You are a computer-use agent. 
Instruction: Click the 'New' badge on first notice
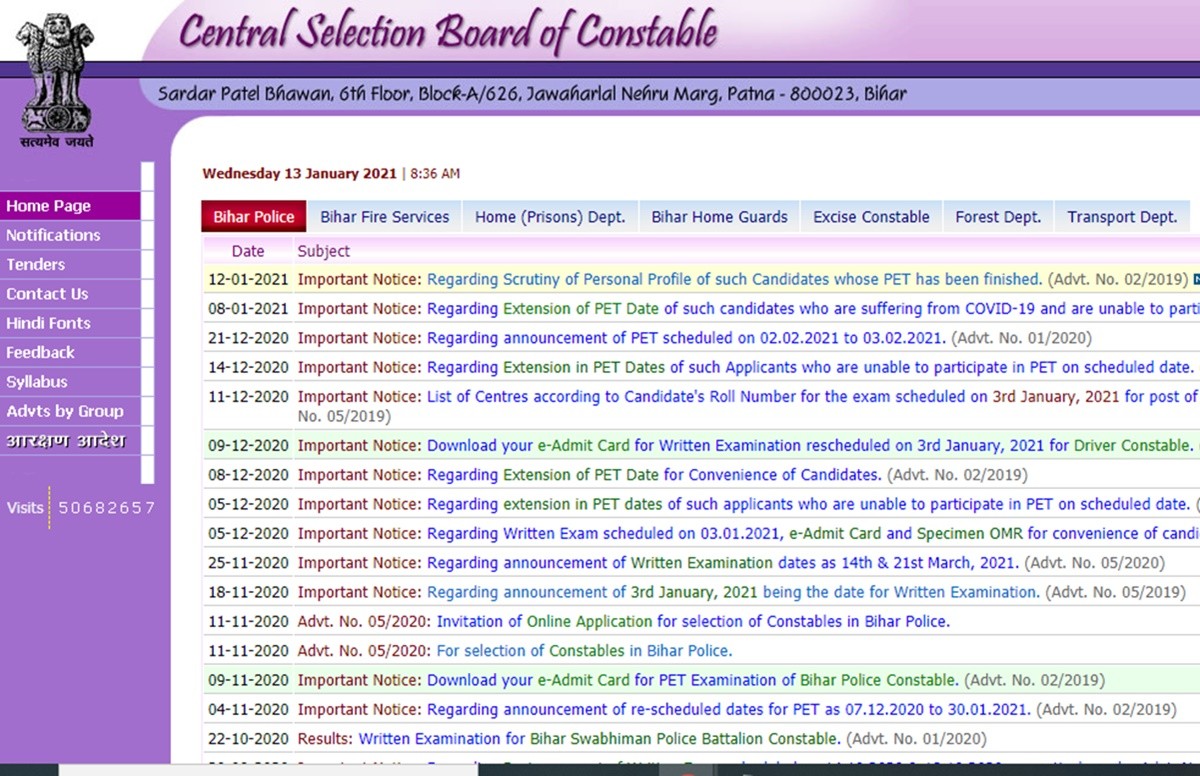pos(1195,280)
